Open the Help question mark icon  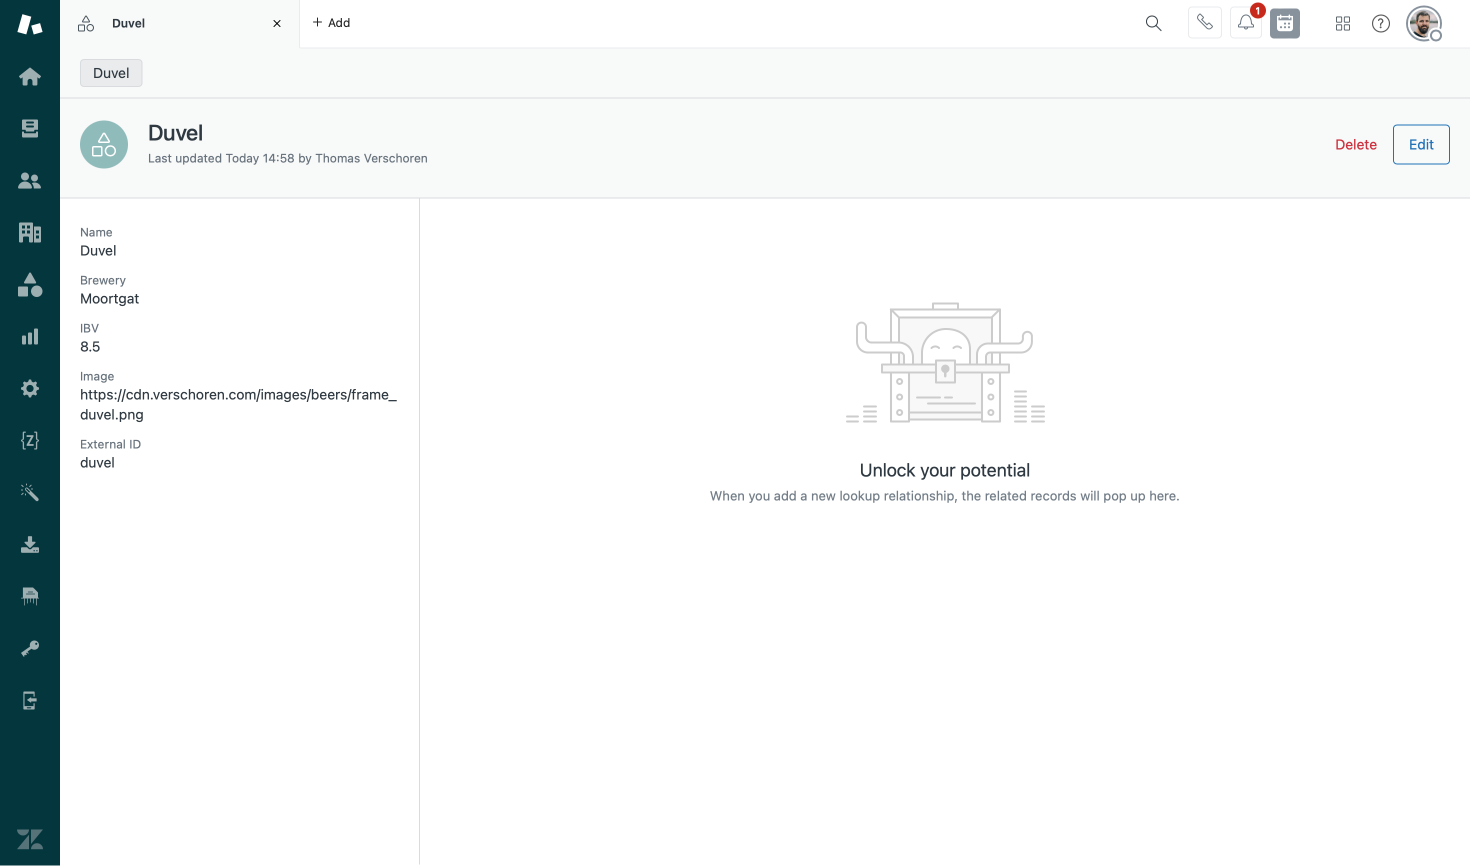pyautogui.click(x=1381, y=23)
